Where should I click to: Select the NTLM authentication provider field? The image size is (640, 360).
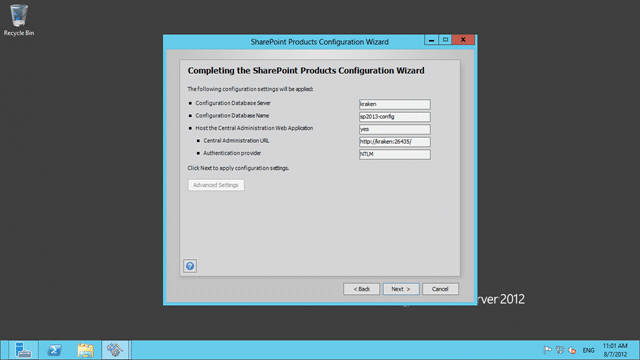click(394, 154)
